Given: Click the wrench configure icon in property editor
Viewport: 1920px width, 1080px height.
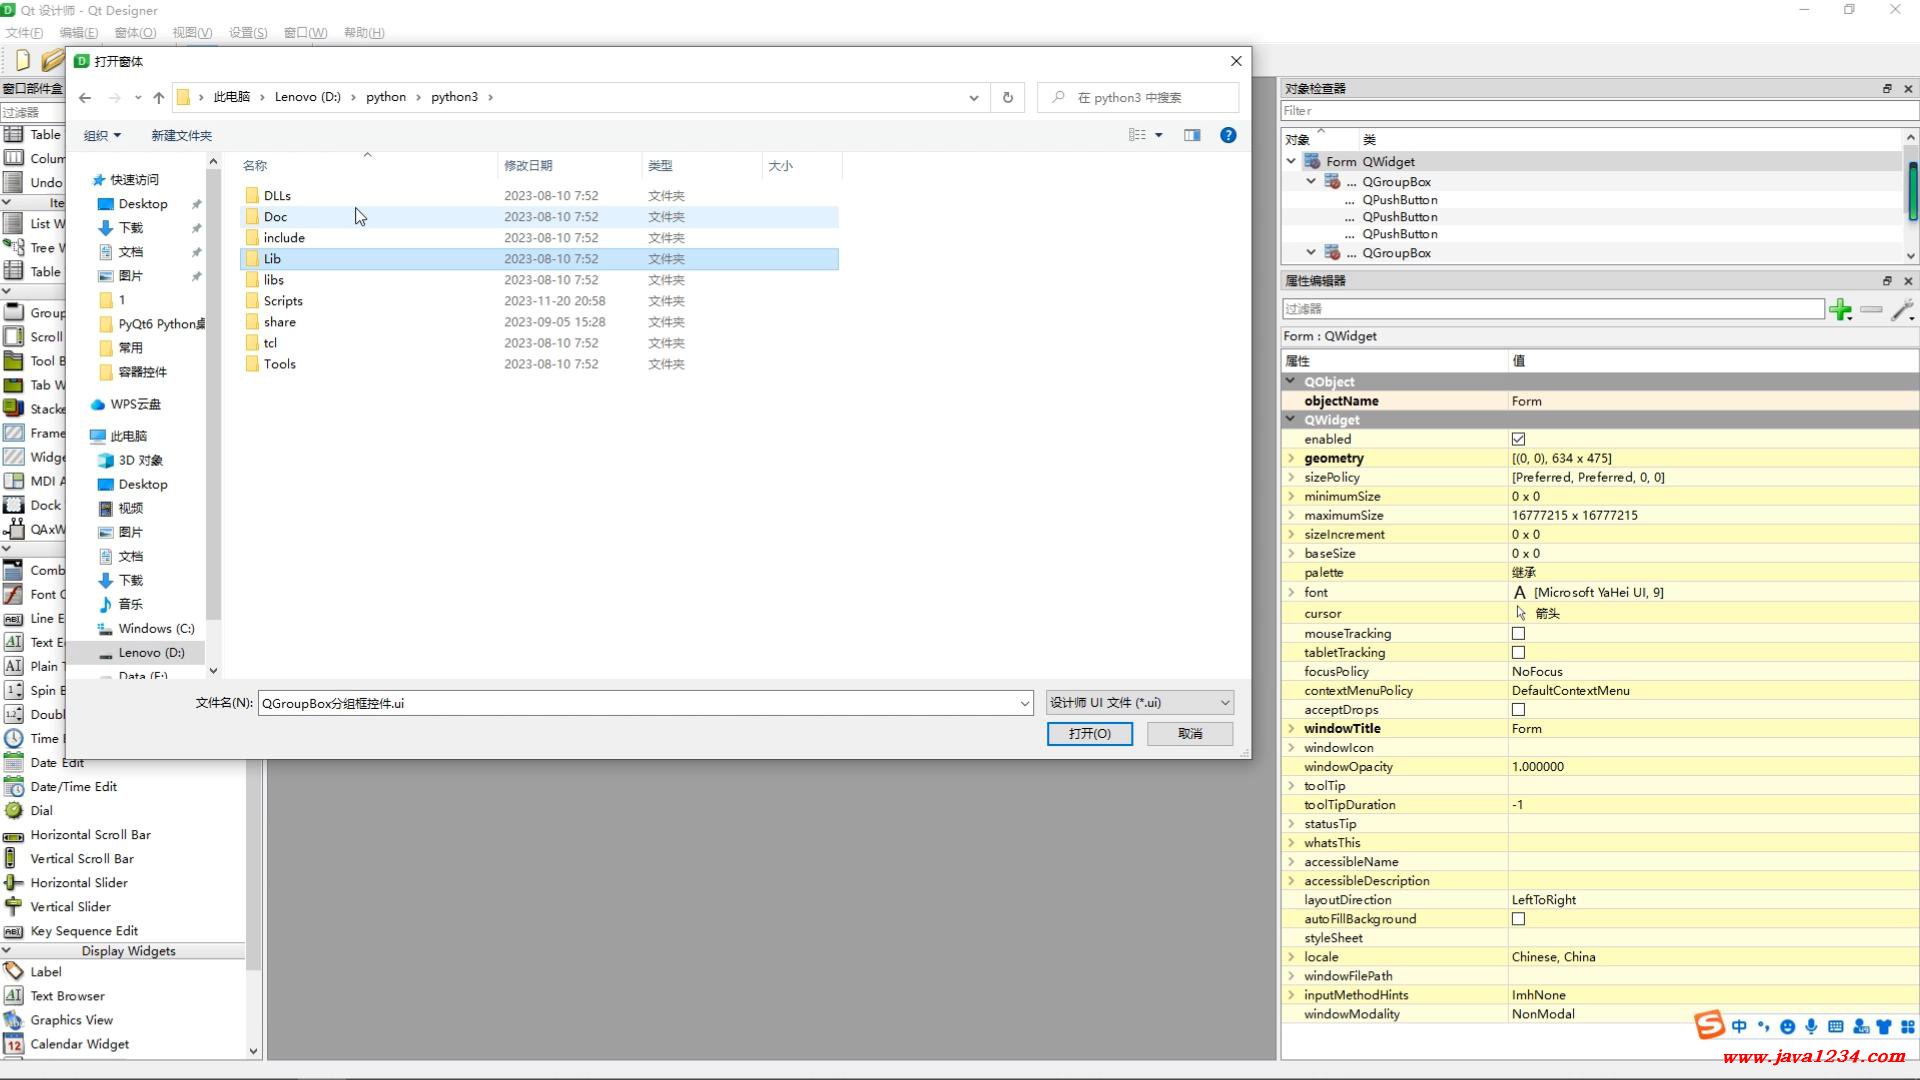Looking at the screenshot, I should pos(1902,310).
